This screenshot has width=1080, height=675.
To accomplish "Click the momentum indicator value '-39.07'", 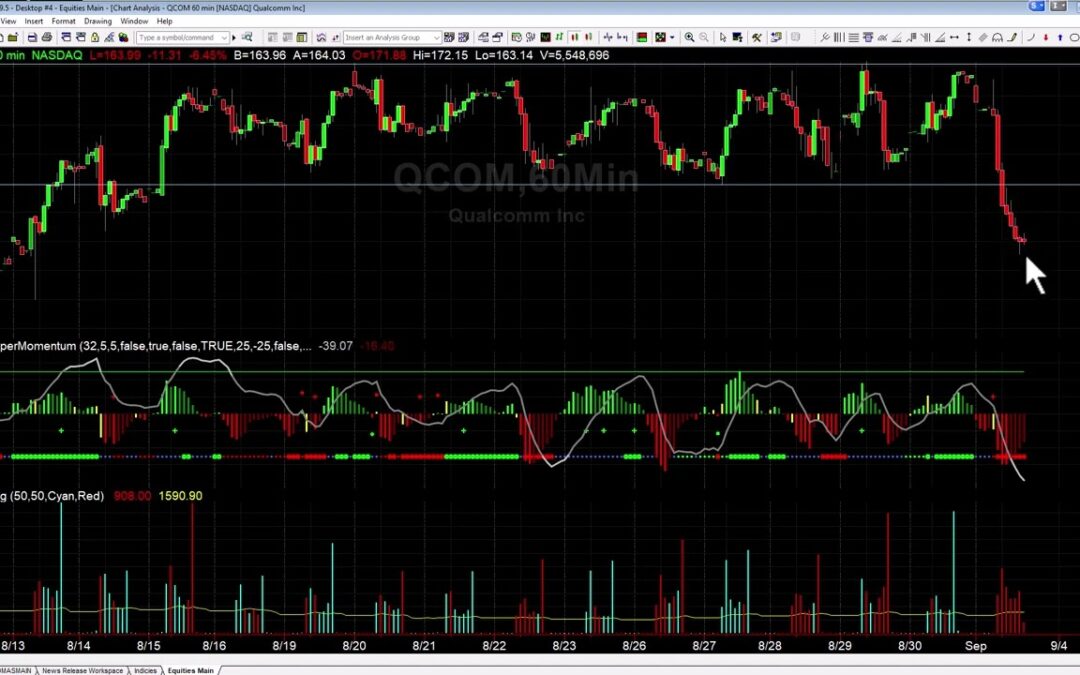I will (336, 346).
